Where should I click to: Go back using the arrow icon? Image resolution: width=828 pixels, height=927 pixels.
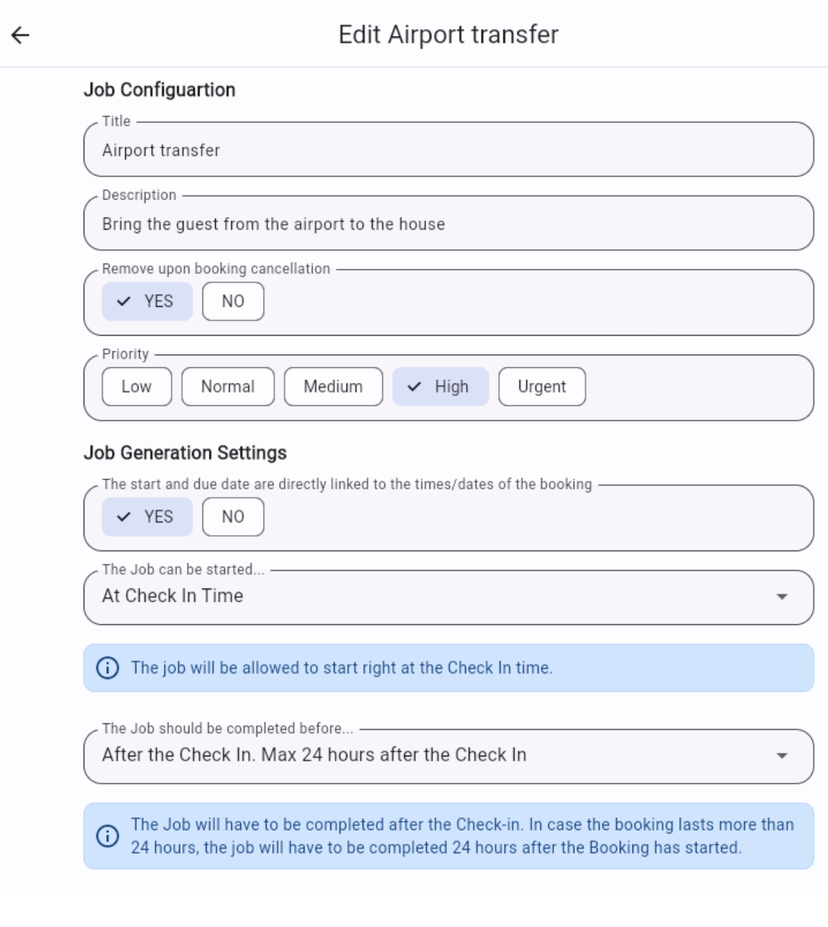(x=20, y=35)
